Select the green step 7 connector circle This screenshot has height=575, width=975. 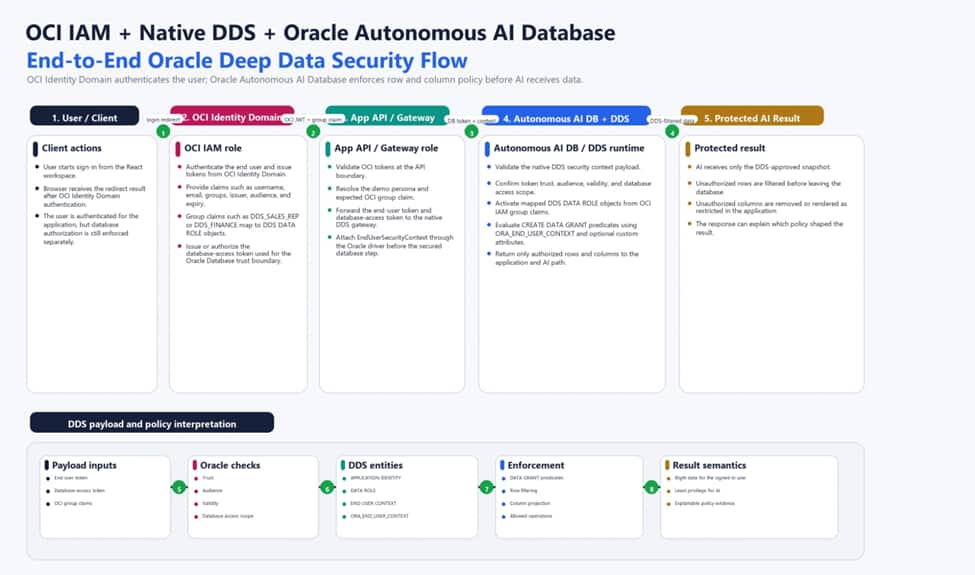[487, 488]
